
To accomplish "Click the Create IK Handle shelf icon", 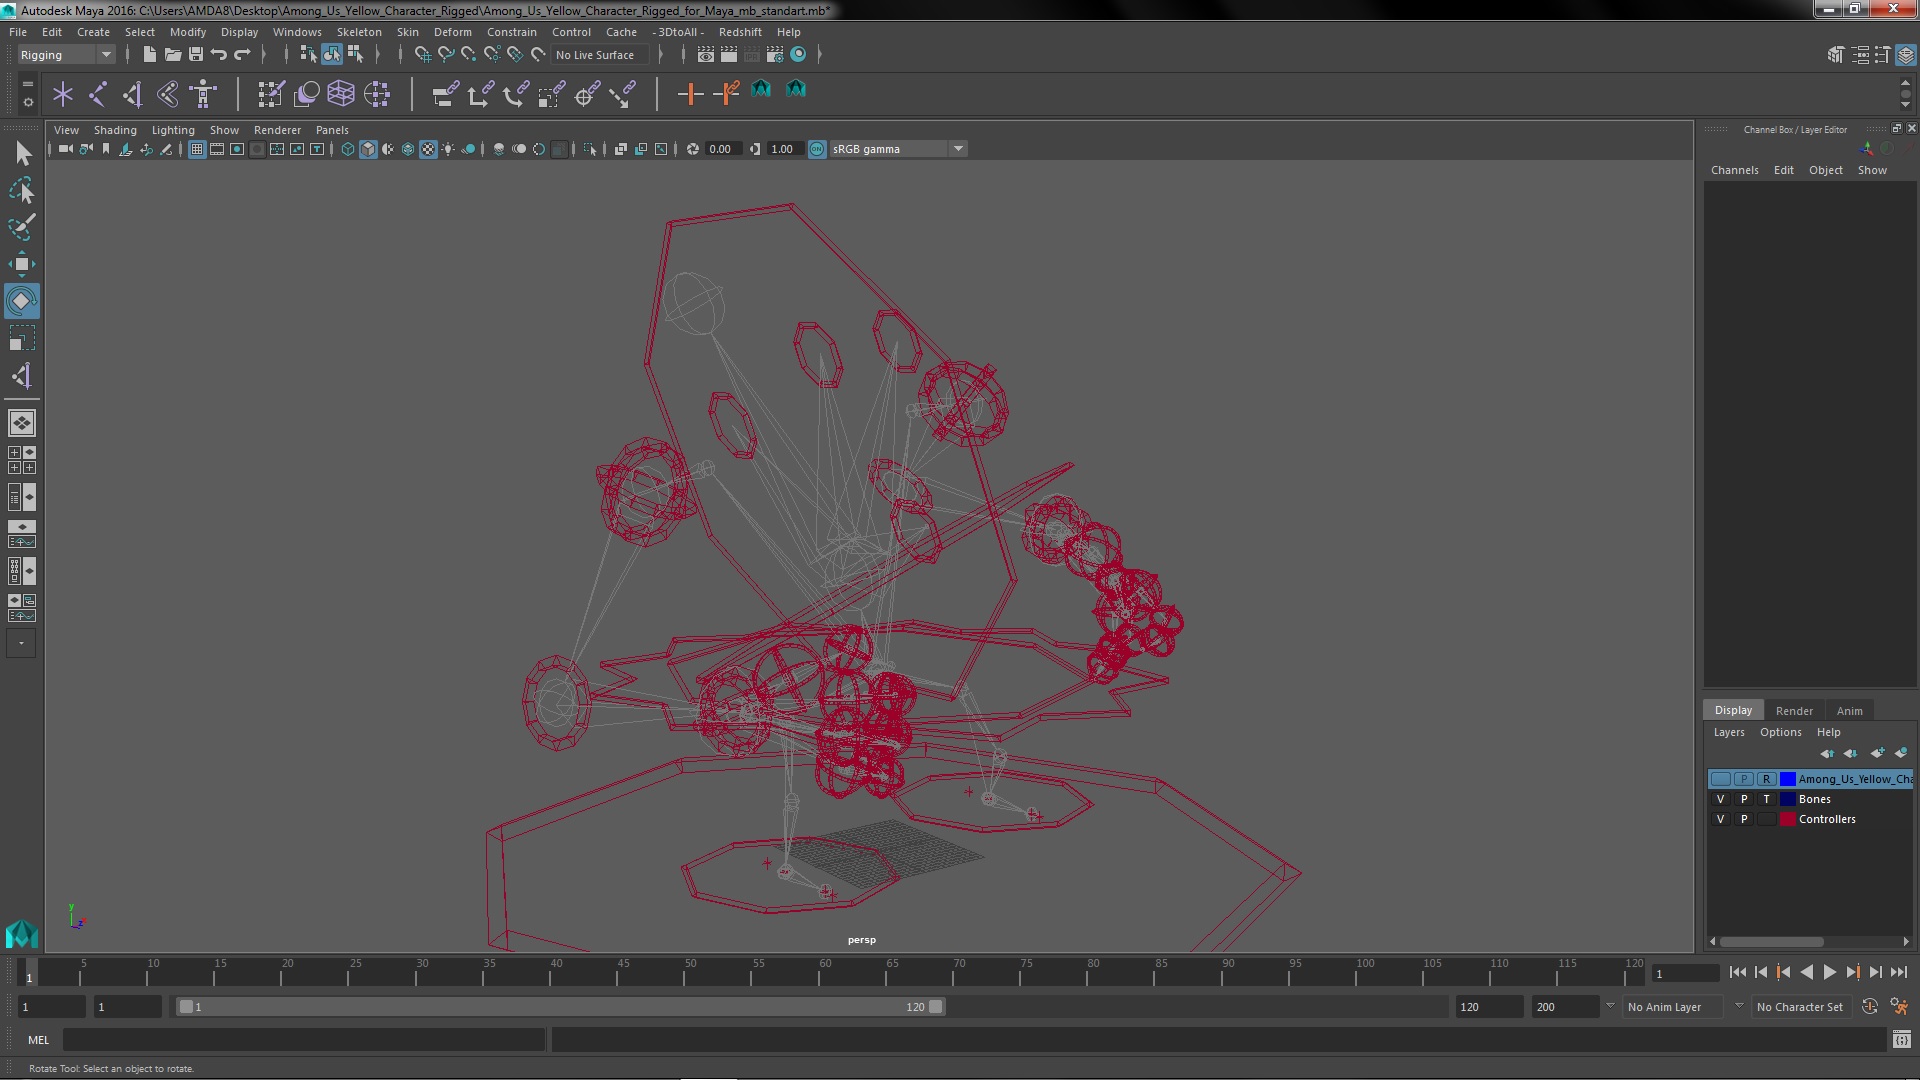I will pos(132,94).
